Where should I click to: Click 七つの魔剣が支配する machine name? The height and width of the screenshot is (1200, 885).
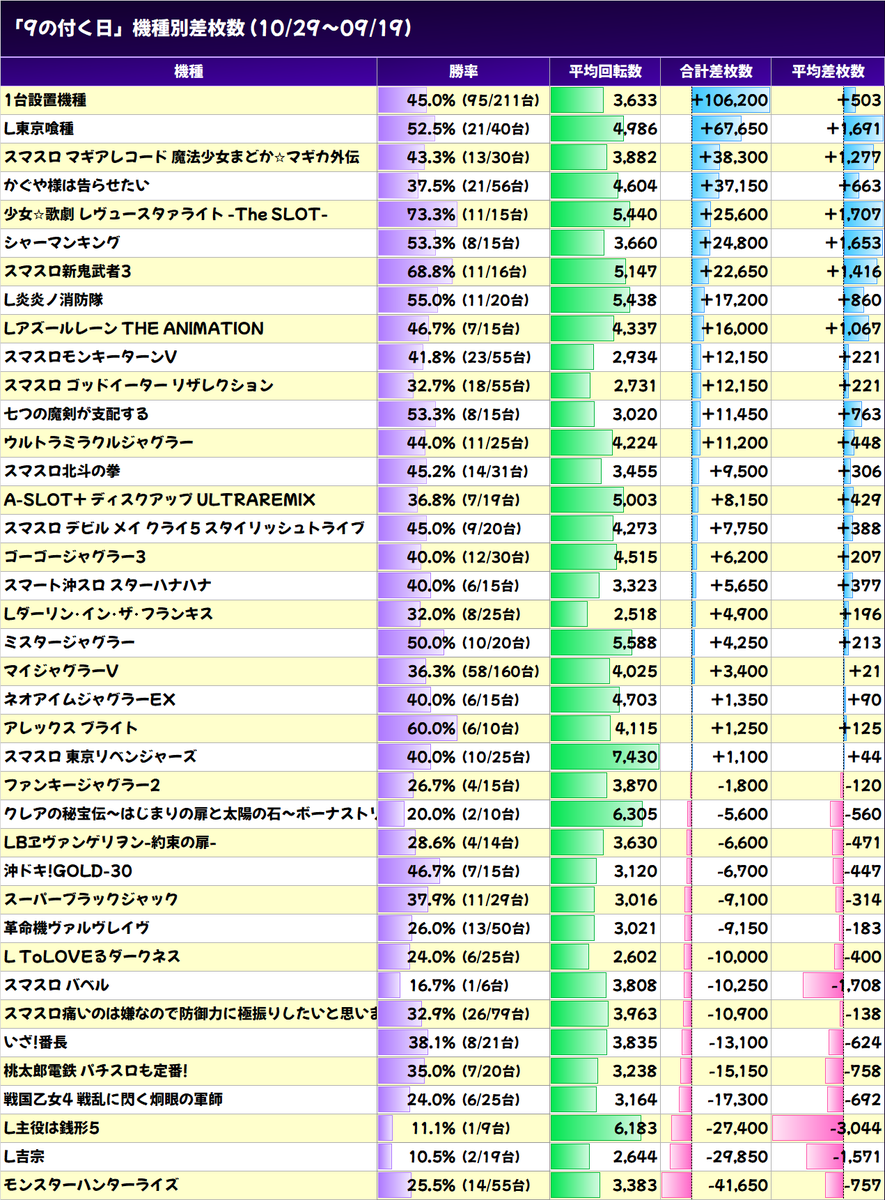76,414
